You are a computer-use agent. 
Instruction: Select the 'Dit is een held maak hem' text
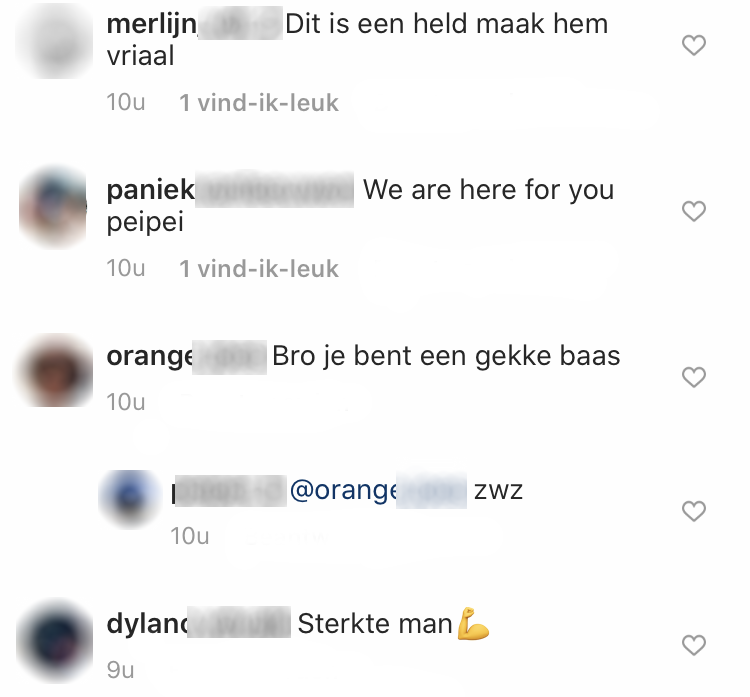click(x=447, y=24)
